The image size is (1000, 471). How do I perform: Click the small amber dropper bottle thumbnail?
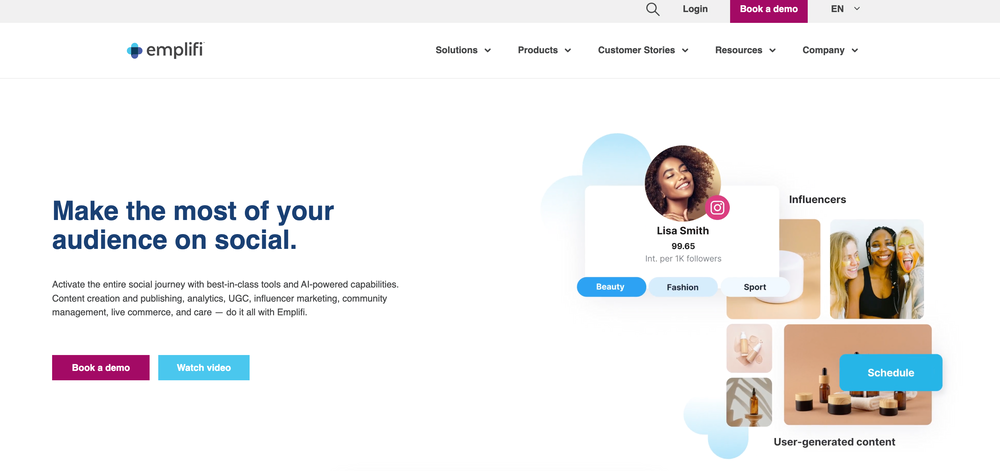tap(749, 402)
